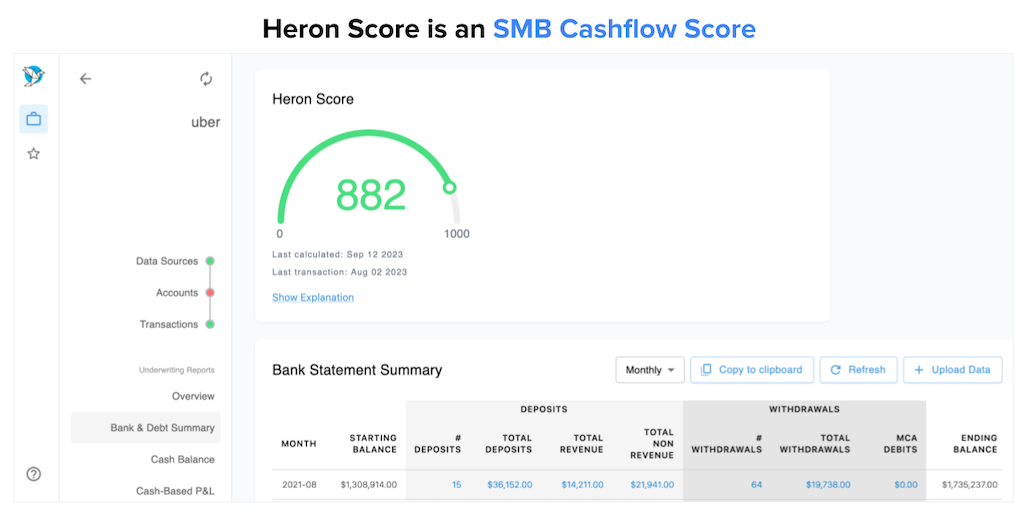Click the Refresh button
1024x512 pixels.
click(x=858, y=370)
